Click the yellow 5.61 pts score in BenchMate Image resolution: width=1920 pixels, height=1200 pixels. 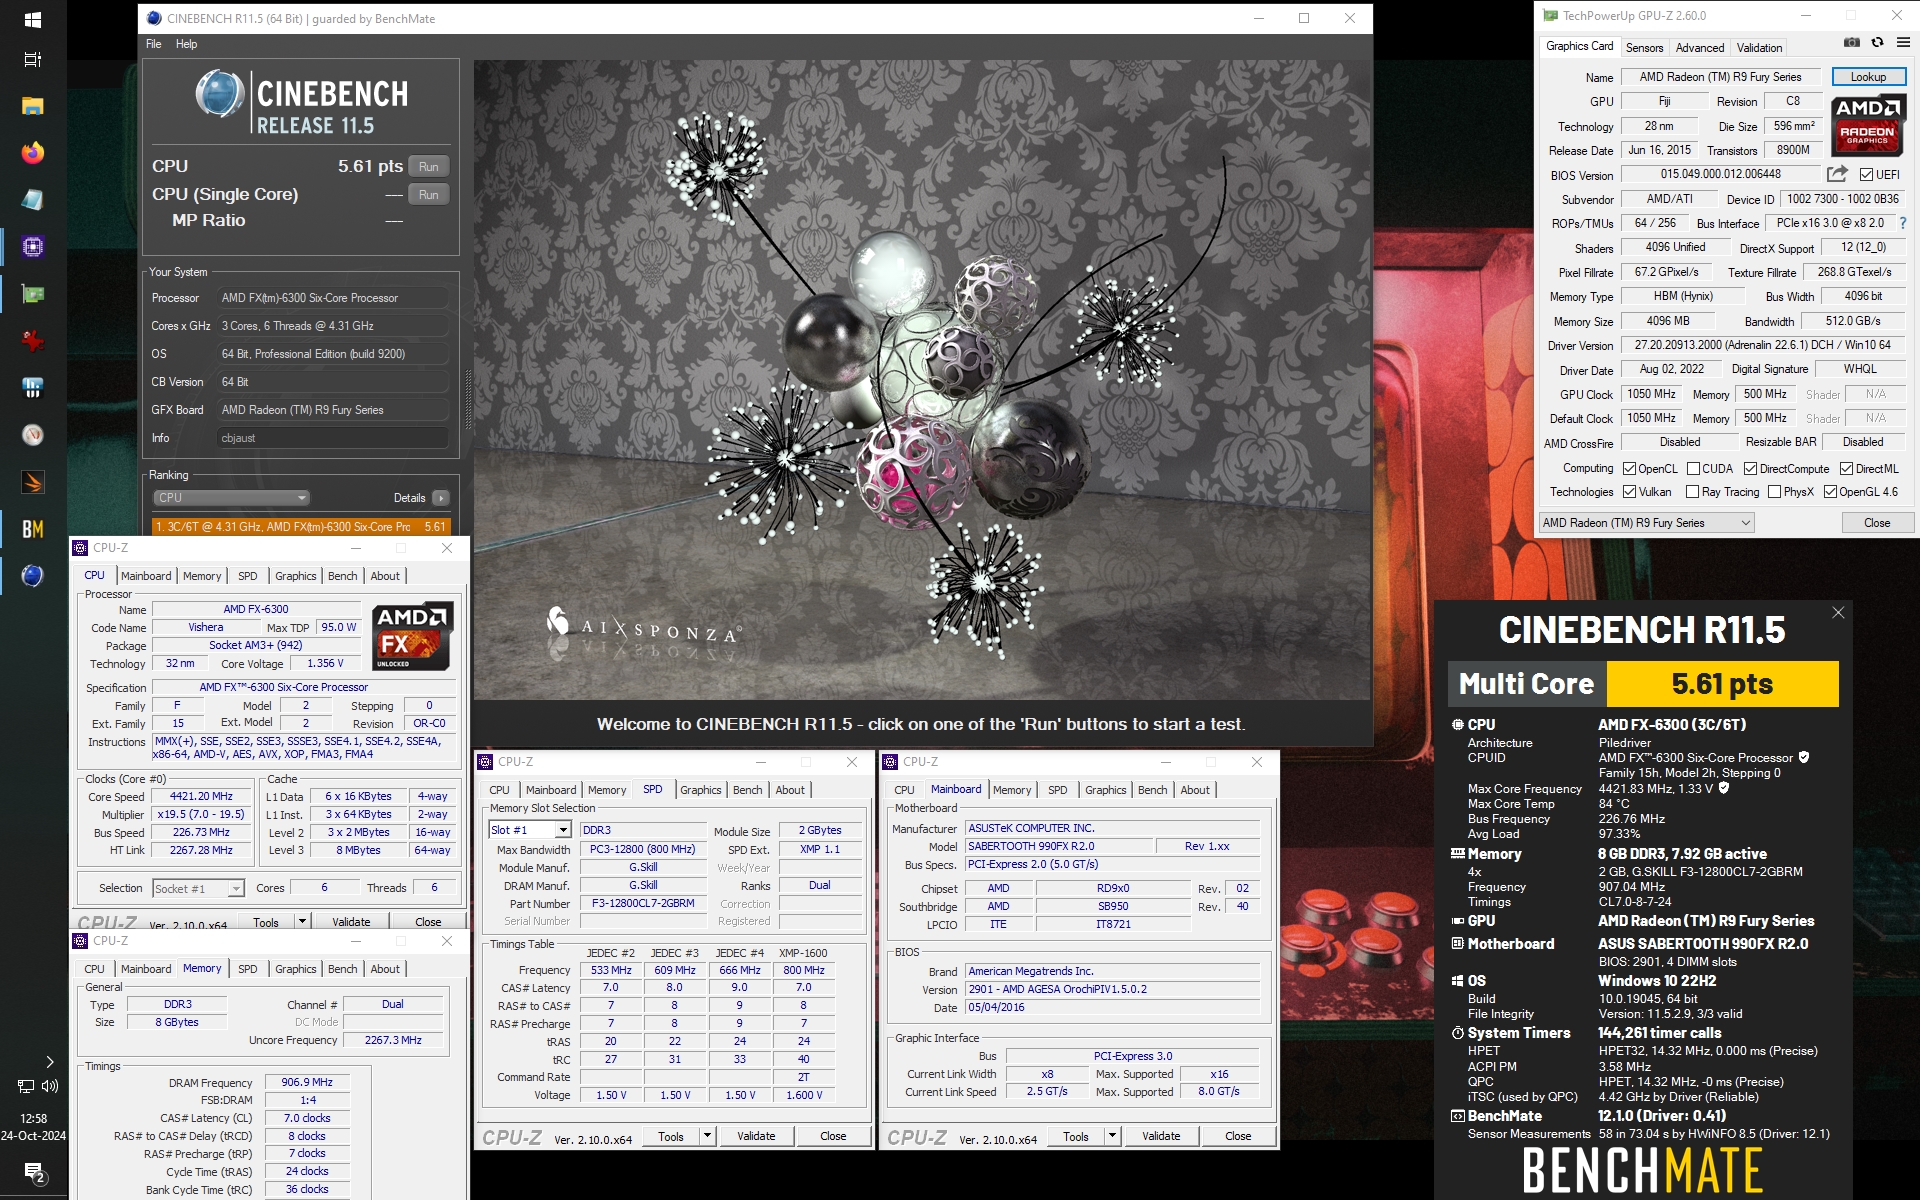1722,684
